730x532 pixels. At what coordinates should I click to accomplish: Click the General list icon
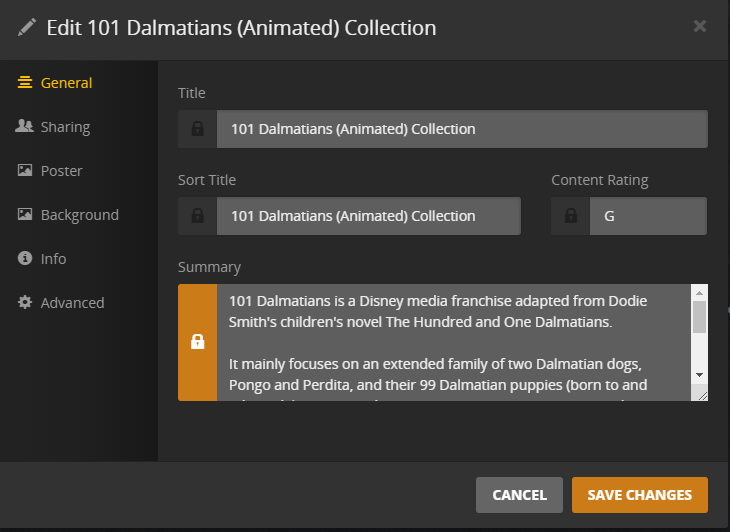pos(25,82)
